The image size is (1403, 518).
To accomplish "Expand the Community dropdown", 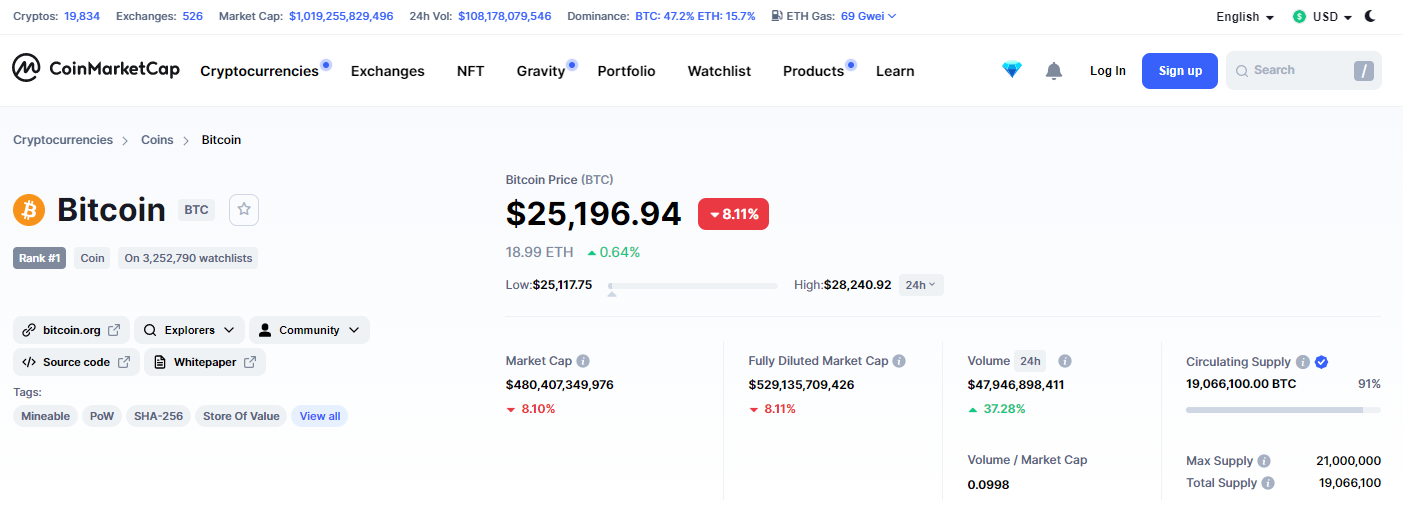I will point(309,330).
